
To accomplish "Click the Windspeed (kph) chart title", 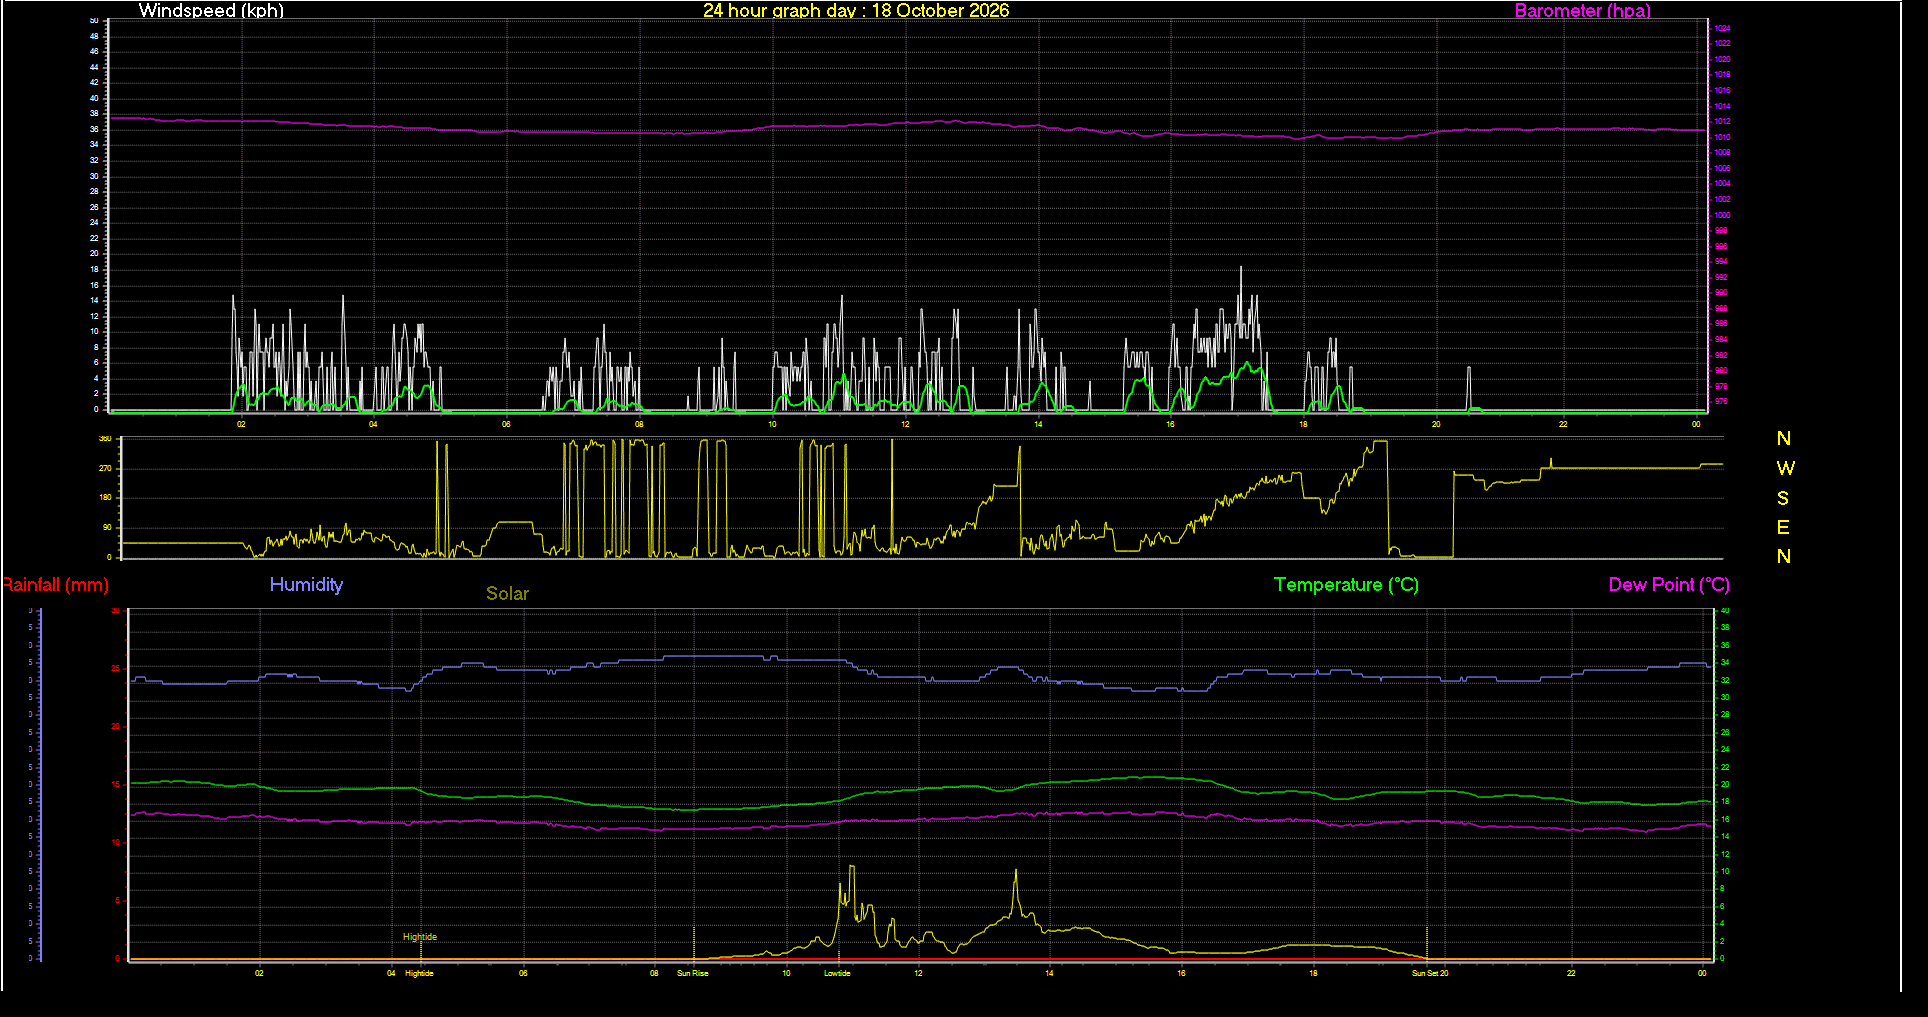I will (x=211, y=11).
